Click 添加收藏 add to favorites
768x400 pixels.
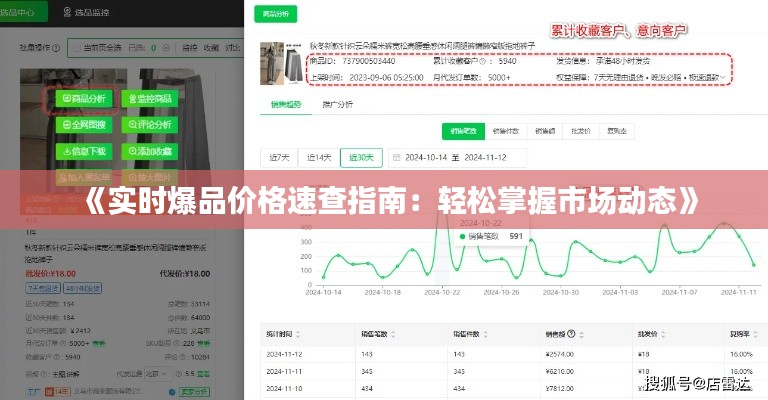point(148,151)
